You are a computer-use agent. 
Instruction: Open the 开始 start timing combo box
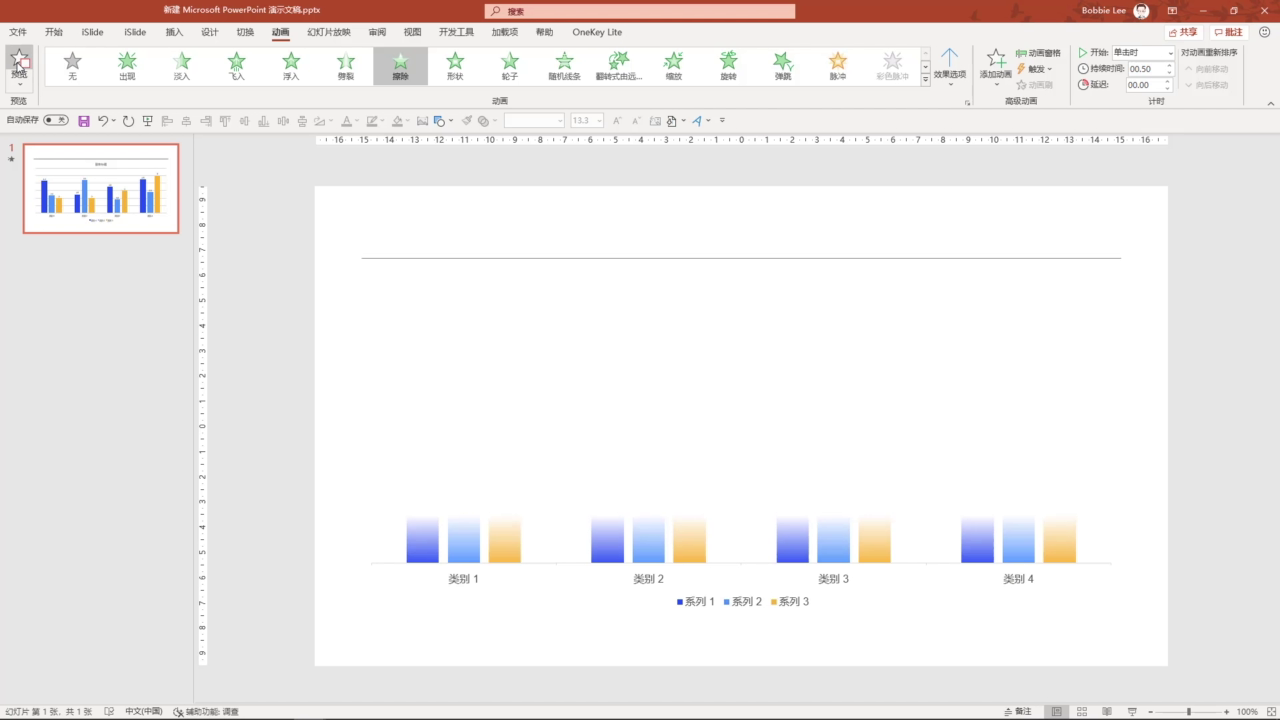tap(1143, 53)
